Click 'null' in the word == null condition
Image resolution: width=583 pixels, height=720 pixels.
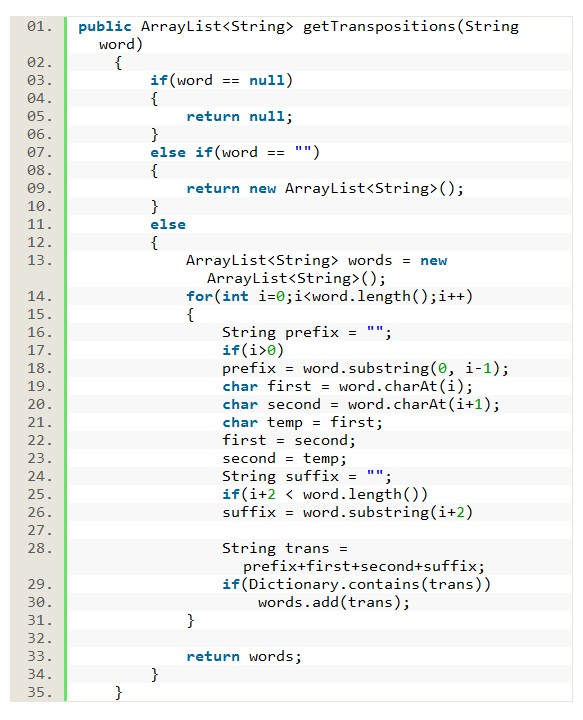[267, 80]
